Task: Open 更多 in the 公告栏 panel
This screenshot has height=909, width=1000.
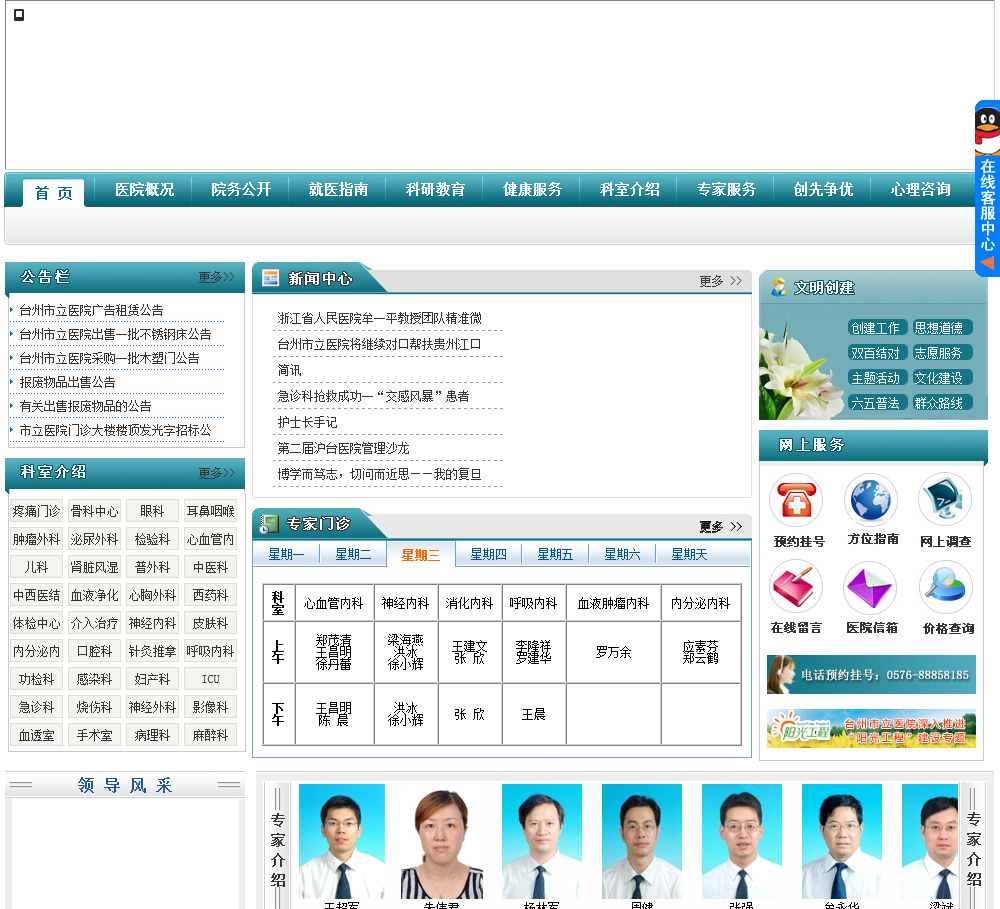Action: (216, 277)
